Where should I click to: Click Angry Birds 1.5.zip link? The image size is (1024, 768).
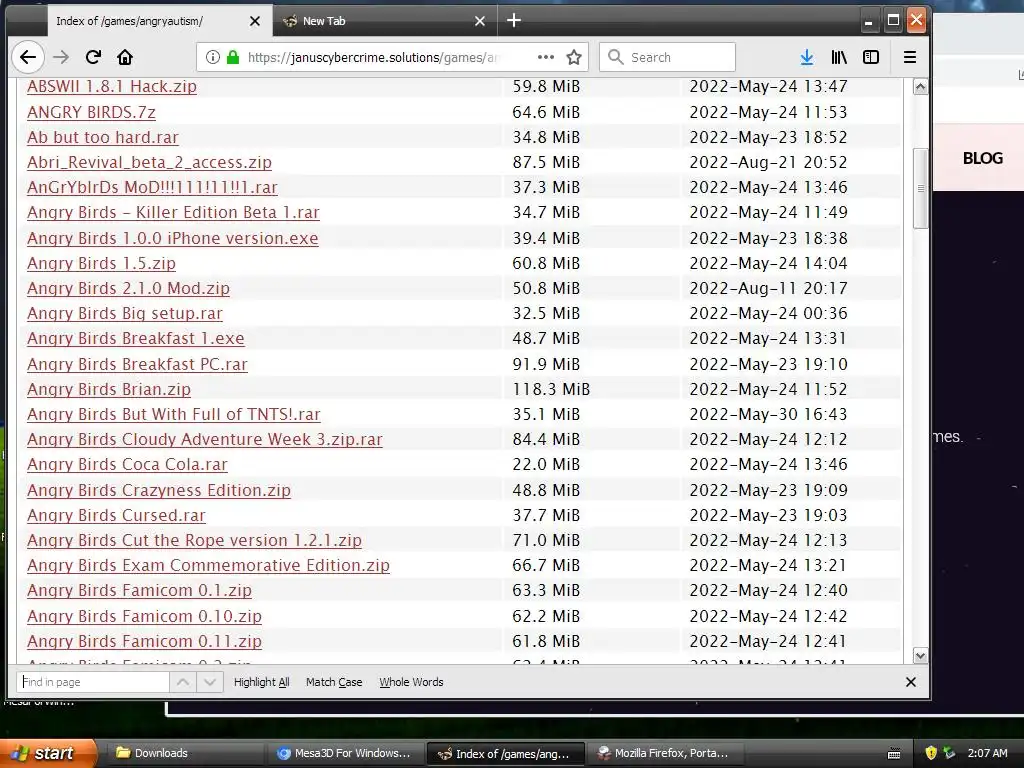tap(101, 263)
